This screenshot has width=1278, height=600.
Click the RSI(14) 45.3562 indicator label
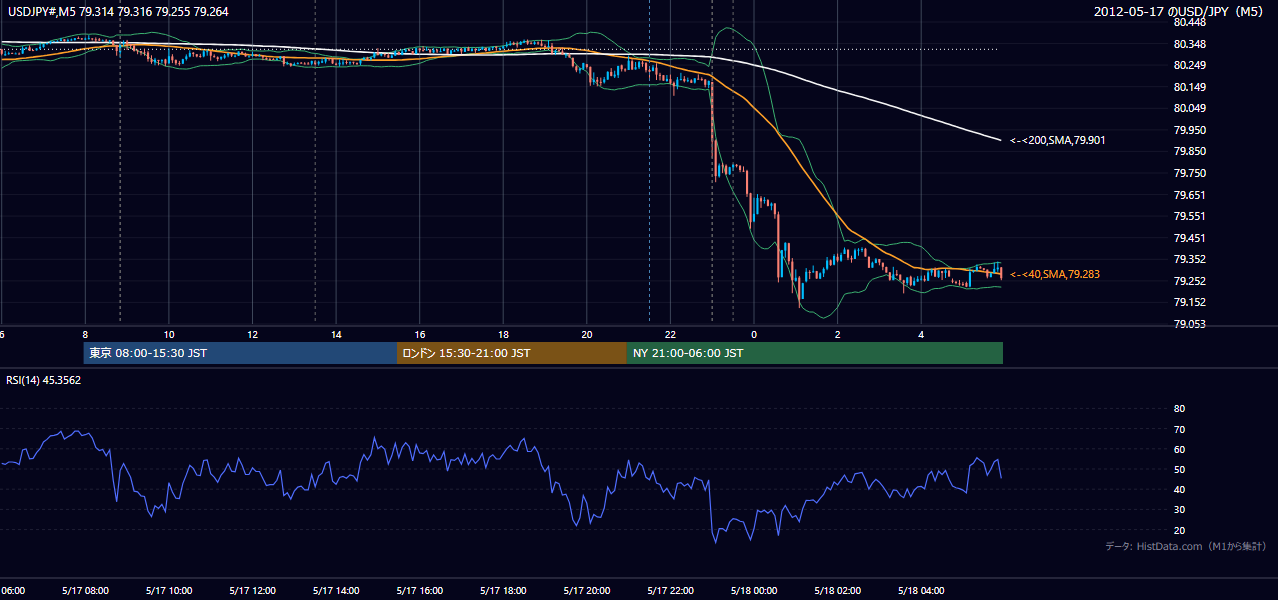coord(44,380)
